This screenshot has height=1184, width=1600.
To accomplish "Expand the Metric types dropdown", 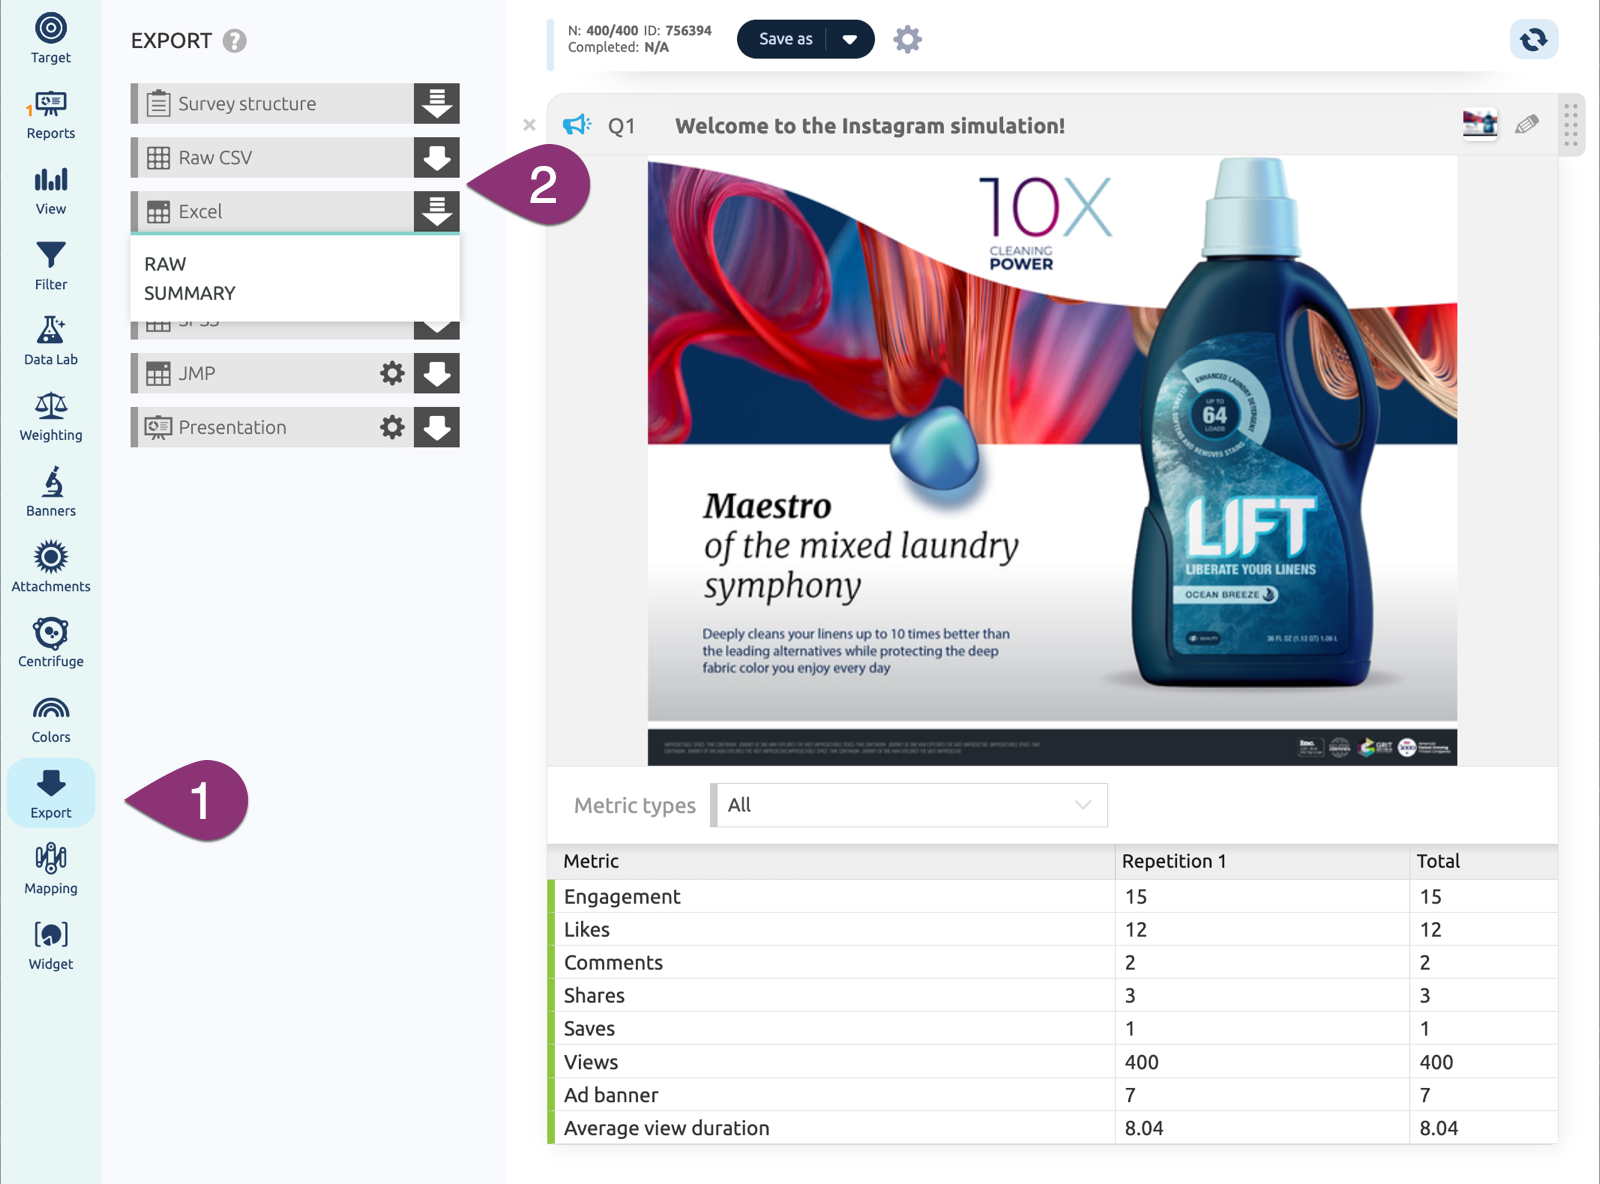I will click(x=910, y=805).
